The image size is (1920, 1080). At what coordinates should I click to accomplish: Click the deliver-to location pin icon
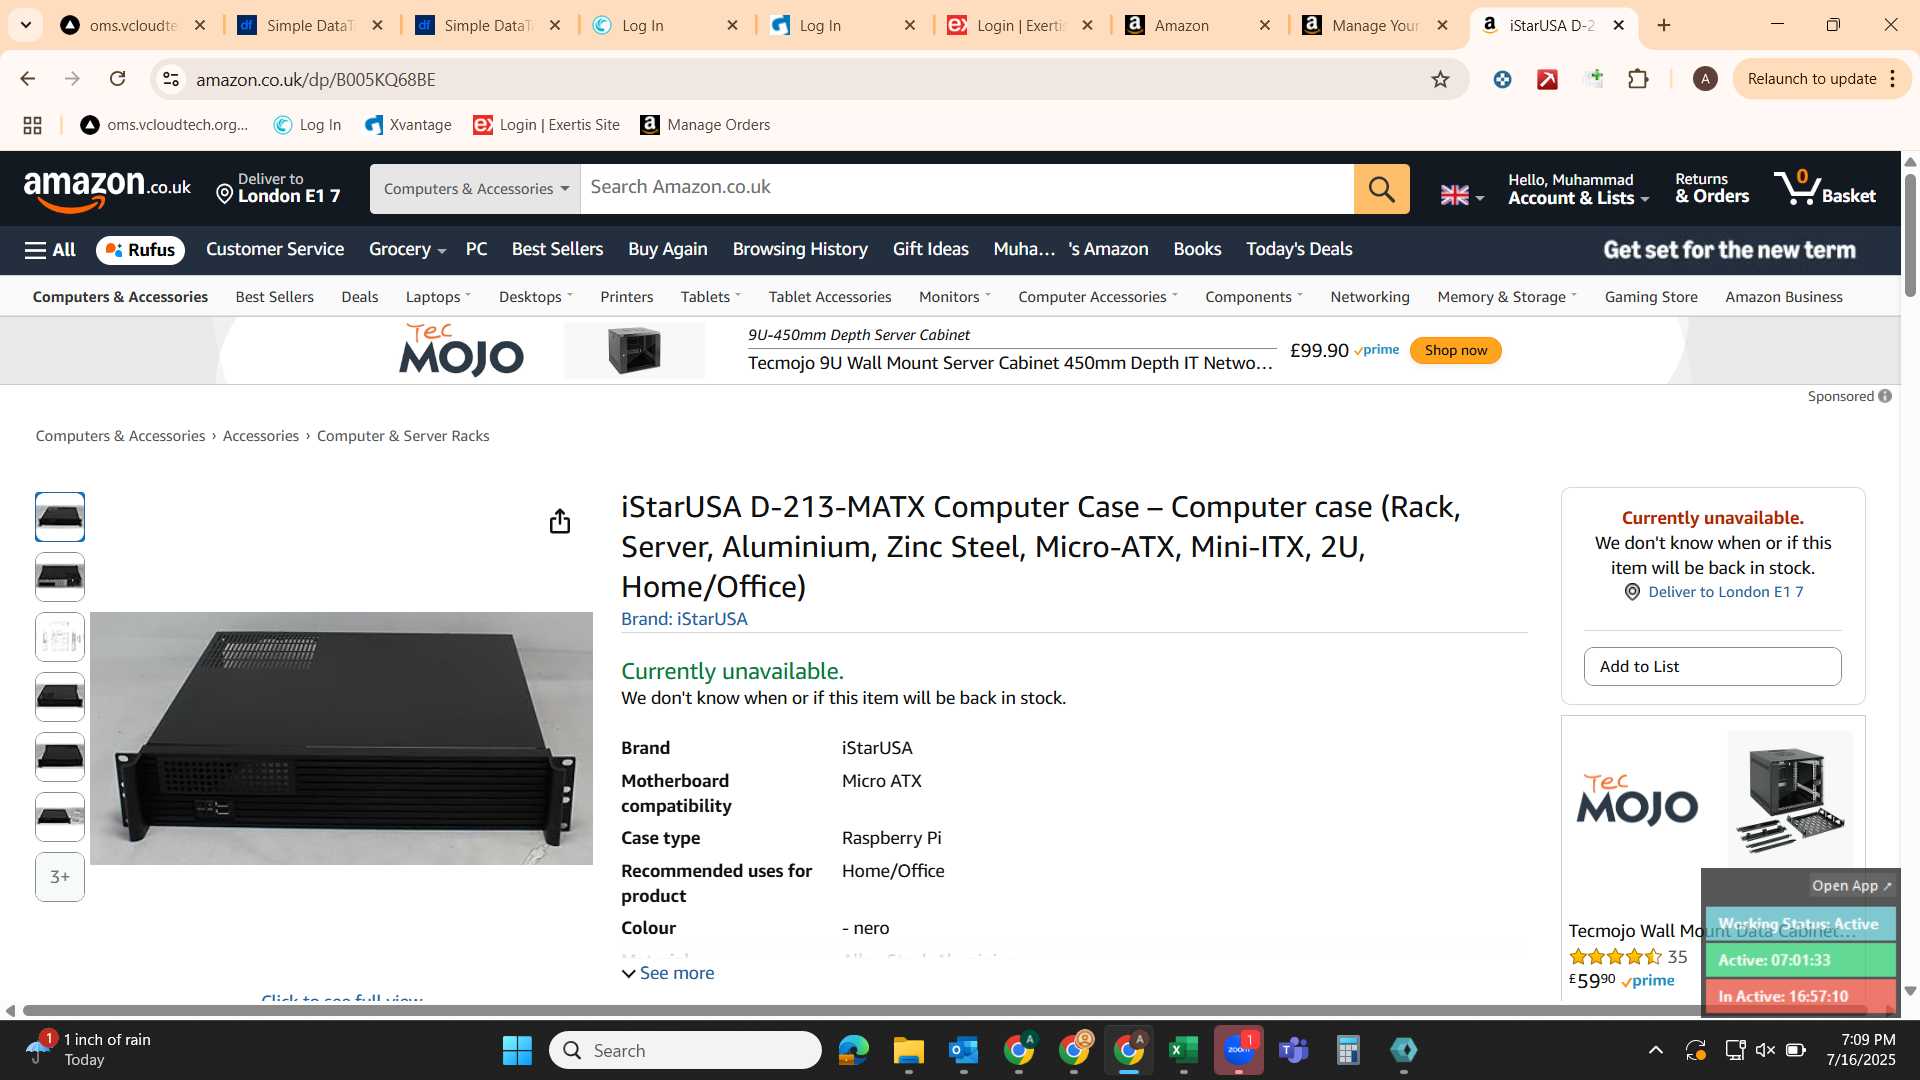coord(224,194)
